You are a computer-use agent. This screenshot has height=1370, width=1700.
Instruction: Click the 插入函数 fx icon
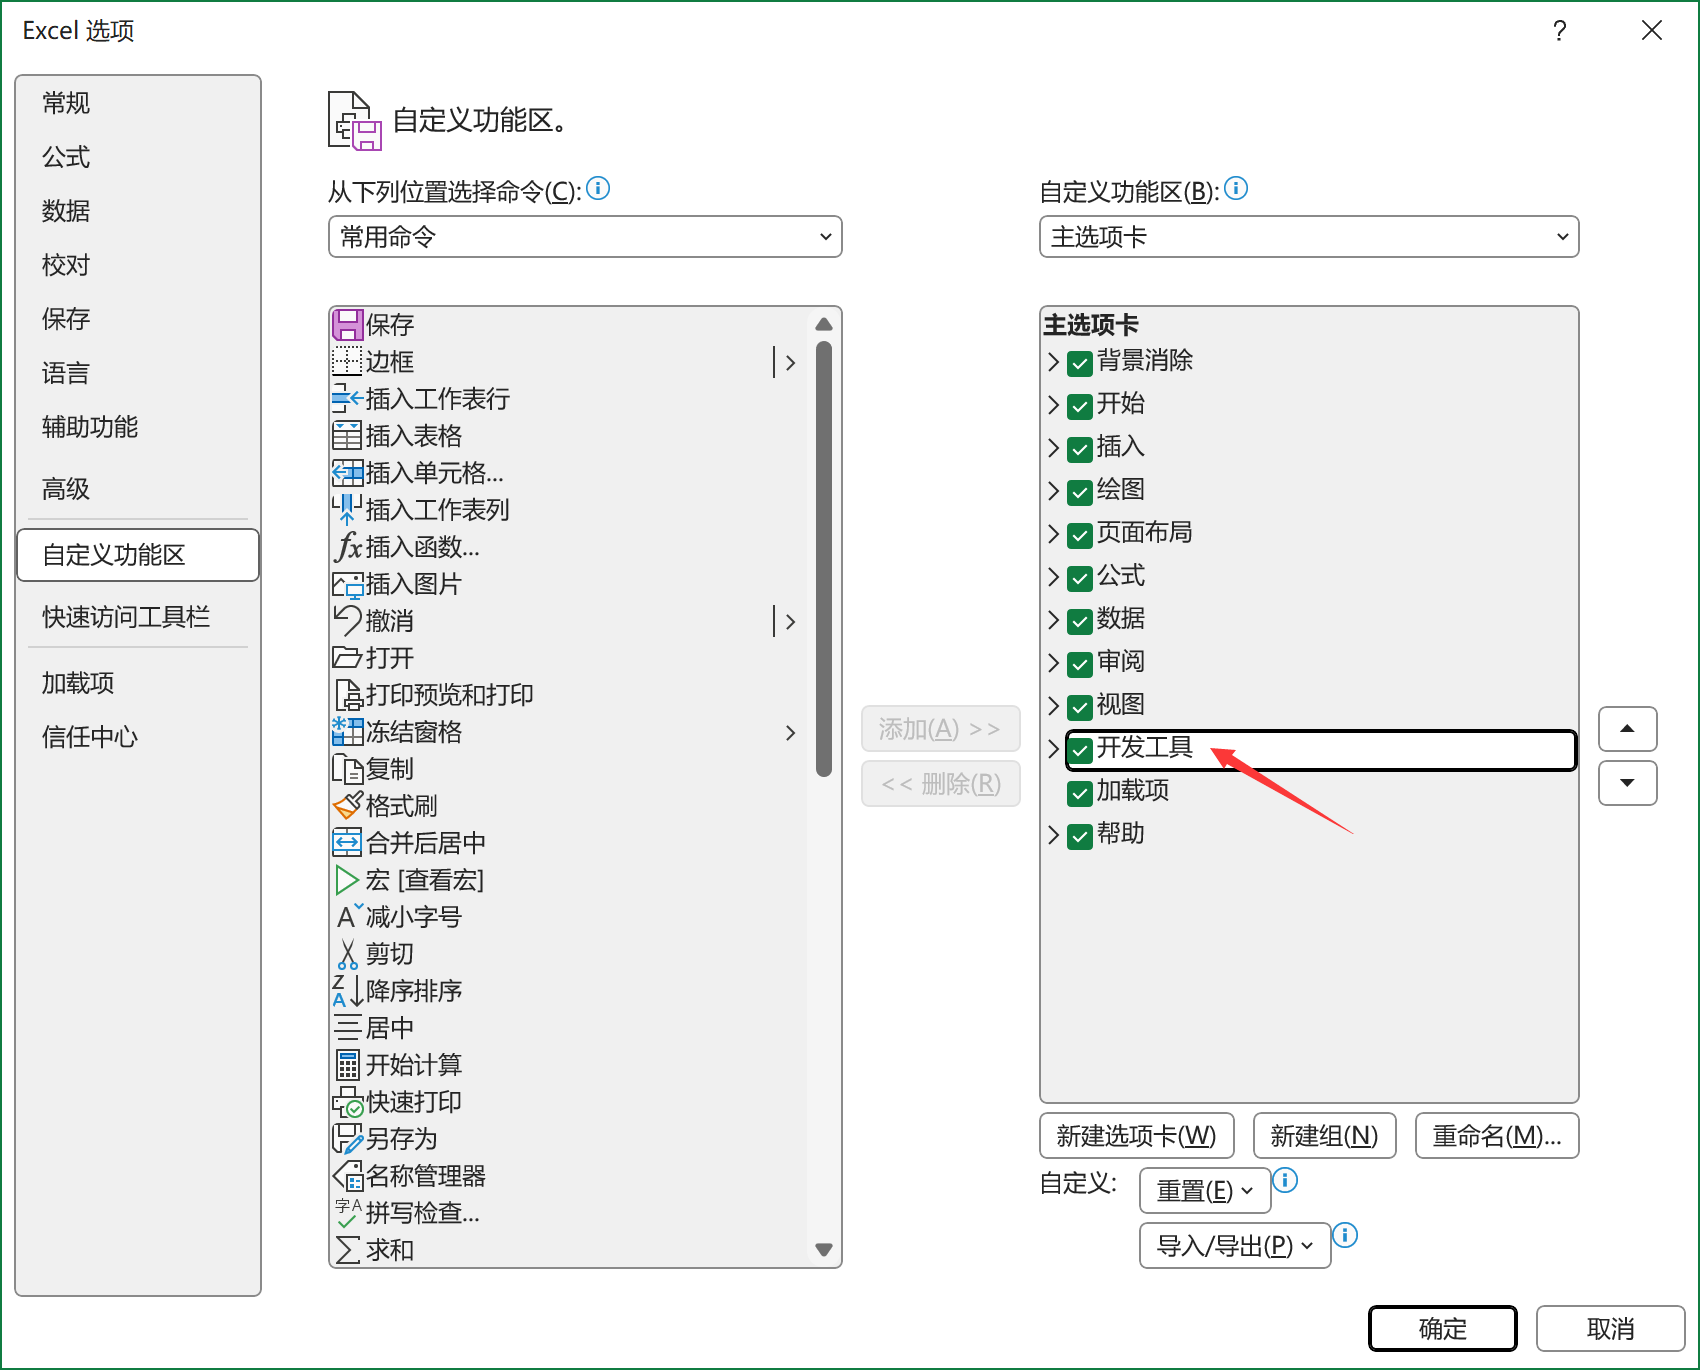[x=347, y=547]
